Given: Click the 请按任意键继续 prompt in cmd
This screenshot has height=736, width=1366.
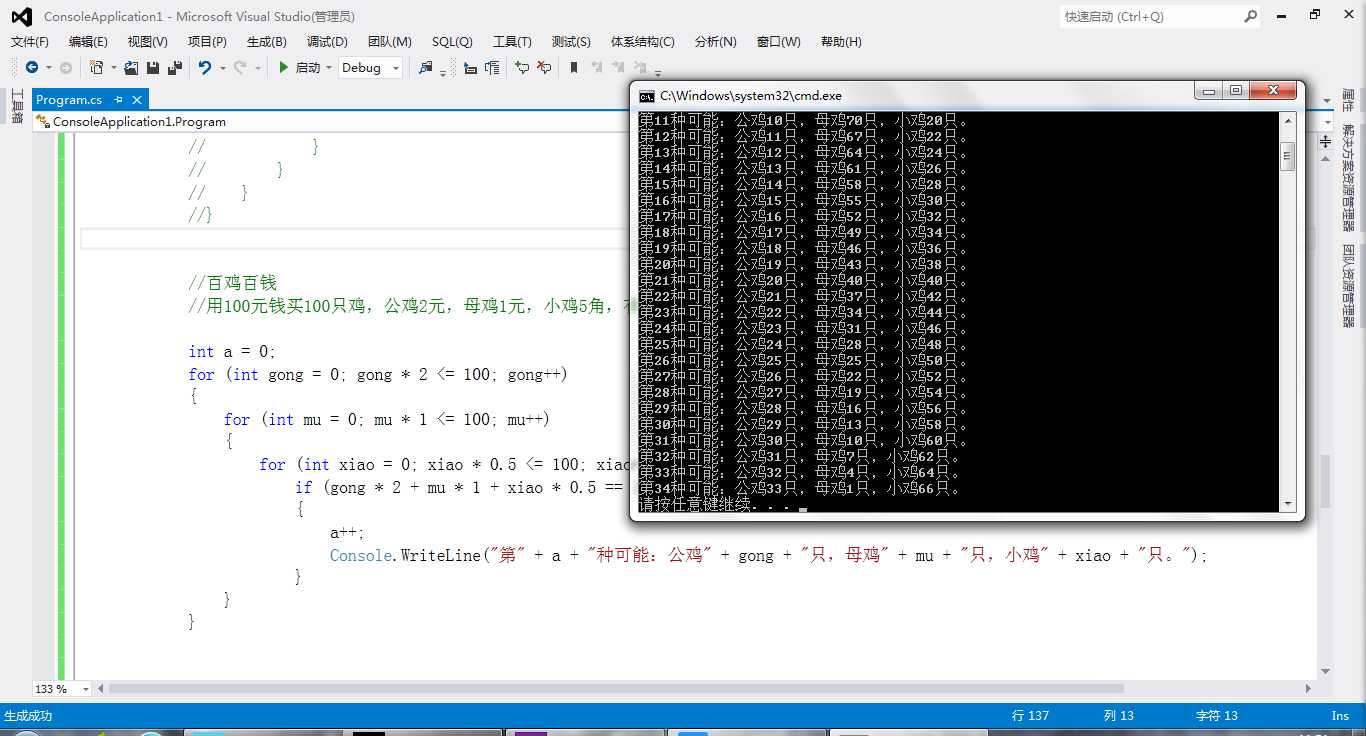Looking at the screenshot, I should pos(715,505).
